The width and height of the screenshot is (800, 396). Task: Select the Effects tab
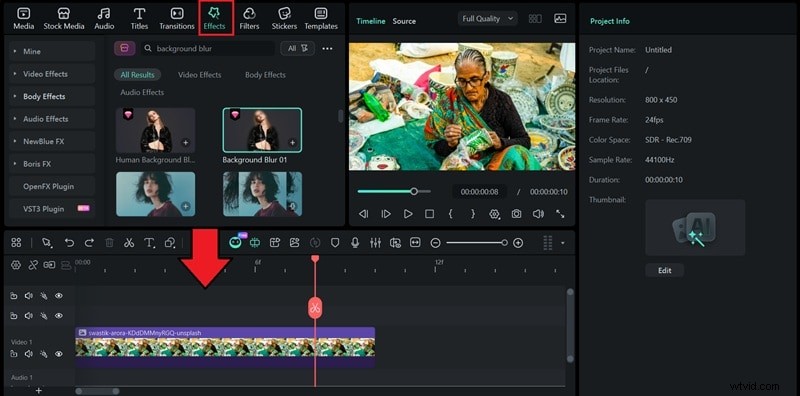tap(214, 19)
